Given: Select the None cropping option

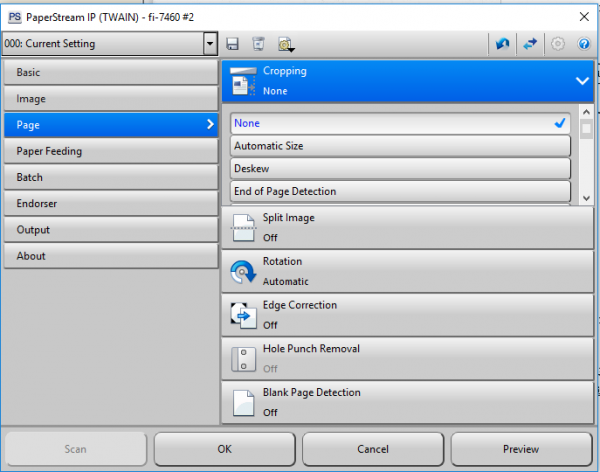Looking at the screenshot, I should (400, 123).
